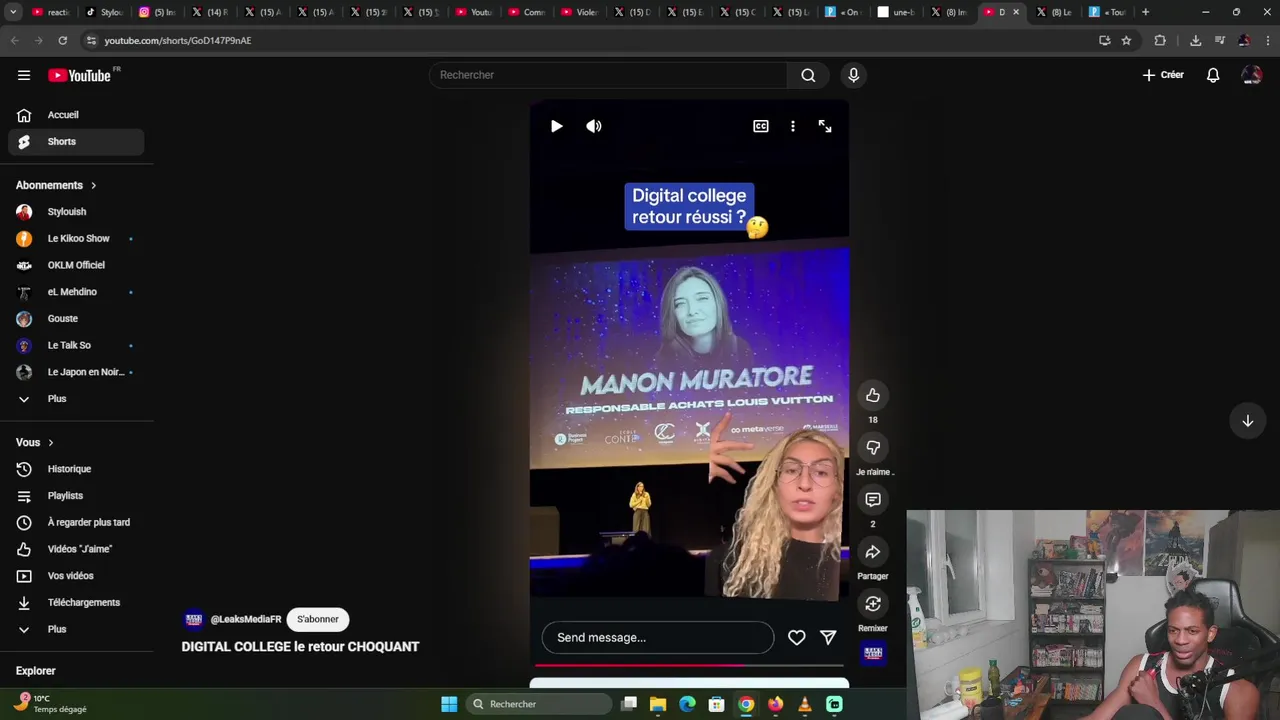1280x720 pixels.
Task: Open the Chrome extensions puzzle icon
Action: [x=1160, y=40]
